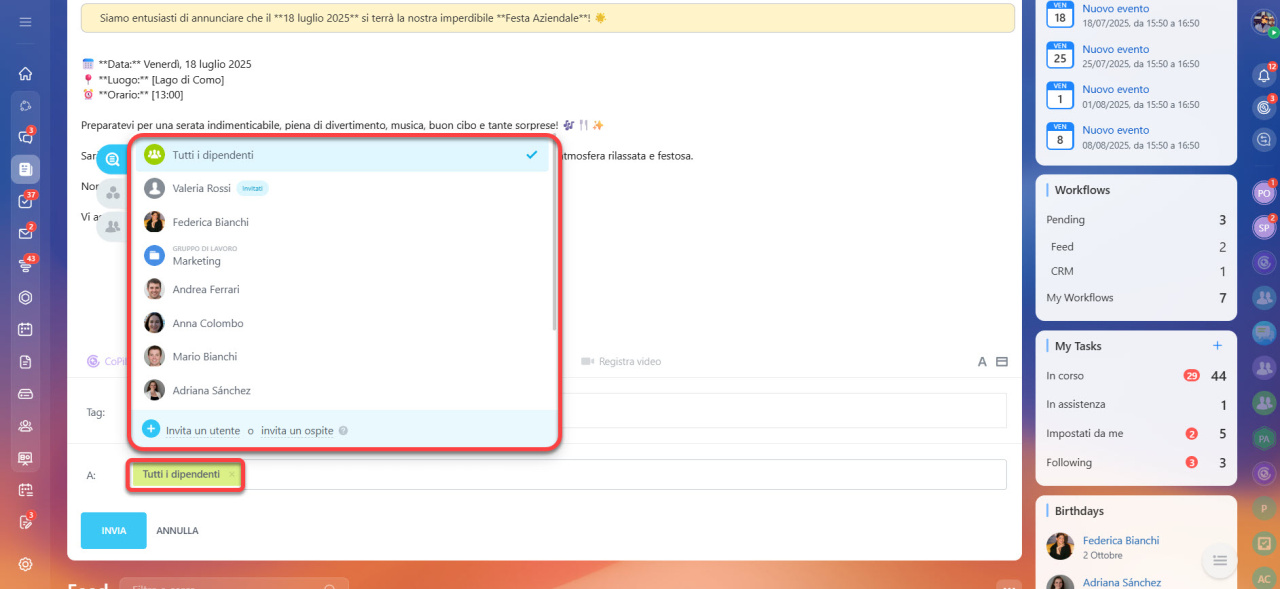
Task: Deselect checked Tutti i dipendenti option
Action: tap(342, 155)
